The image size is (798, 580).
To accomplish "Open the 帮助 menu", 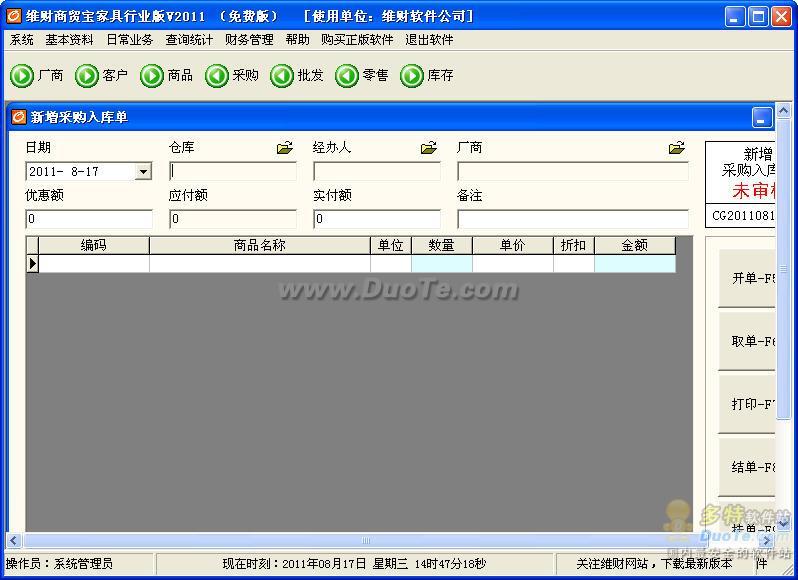I will (x=297, y=40).
